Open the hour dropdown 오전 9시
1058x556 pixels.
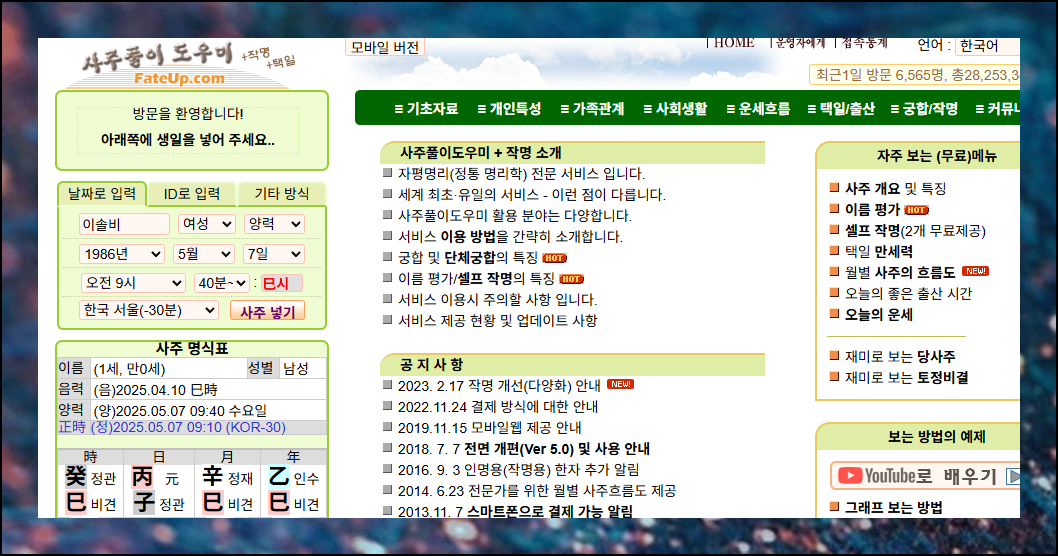pos(133,283)
